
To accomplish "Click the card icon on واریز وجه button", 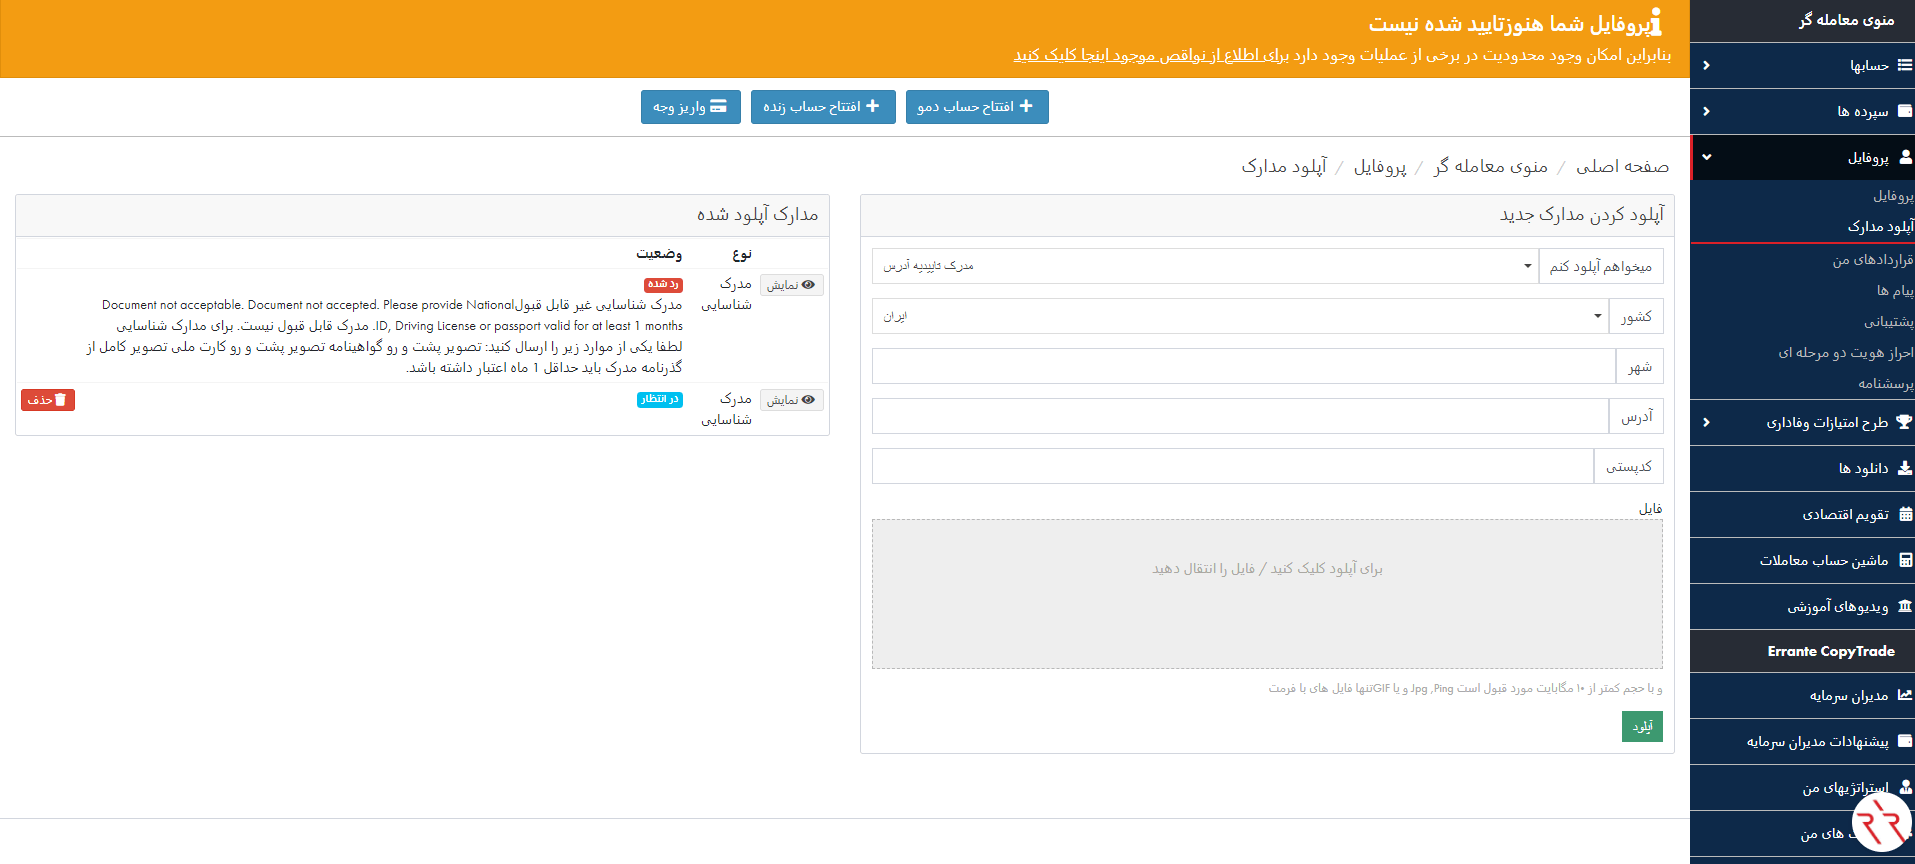I will pyautogui.click(x=718, y=106).
